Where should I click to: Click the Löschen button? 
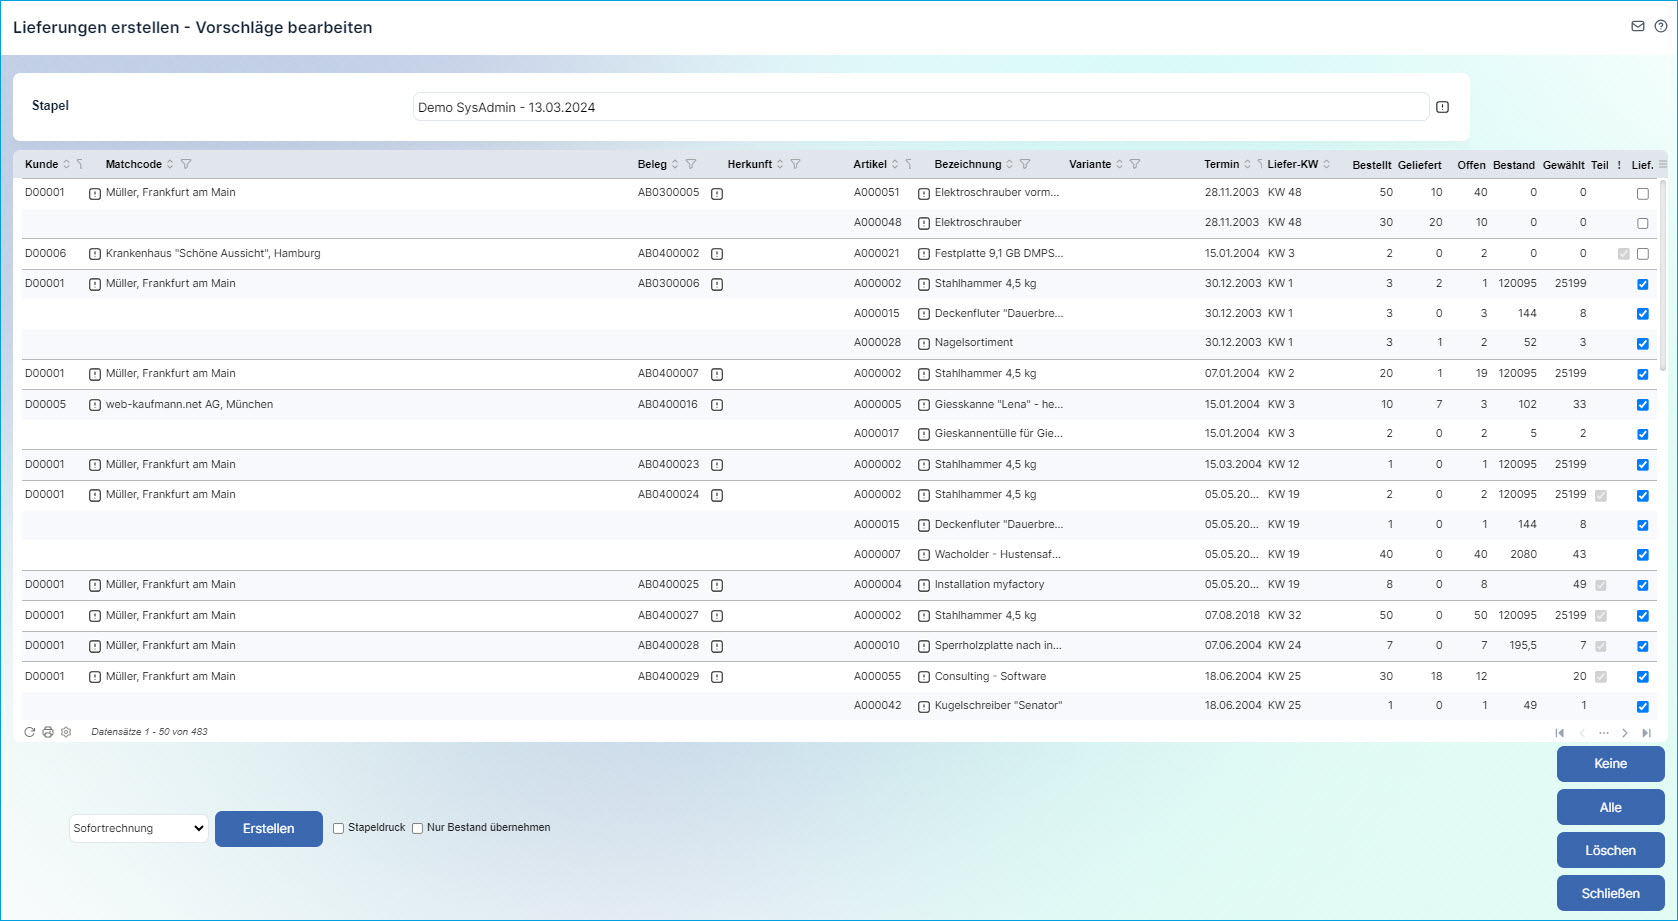[1611, 851]
